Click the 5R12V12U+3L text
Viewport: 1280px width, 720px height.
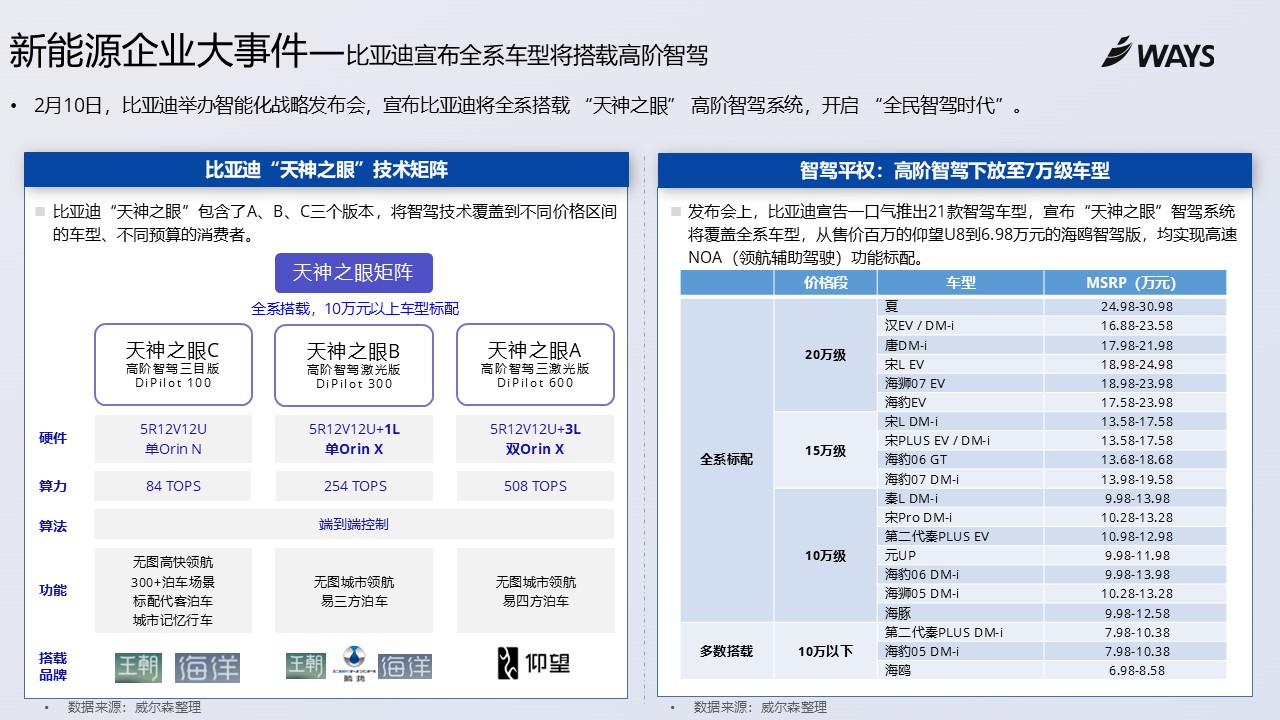point(535,429)
